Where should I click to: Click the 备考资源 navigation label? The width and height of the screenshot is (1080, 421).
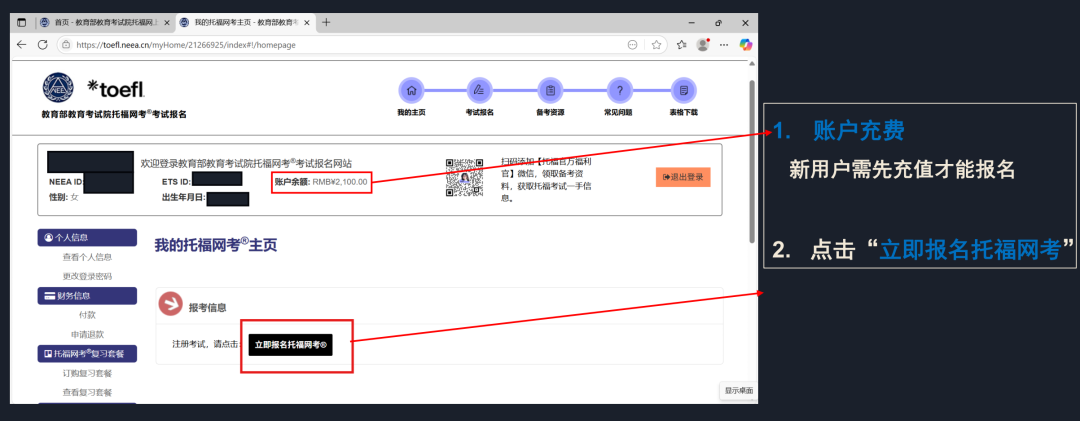[x=550, y=112]
